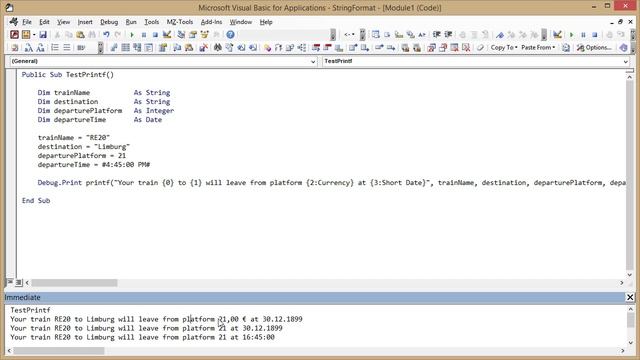Click the blue Help question mark icon

coord(230,35)
